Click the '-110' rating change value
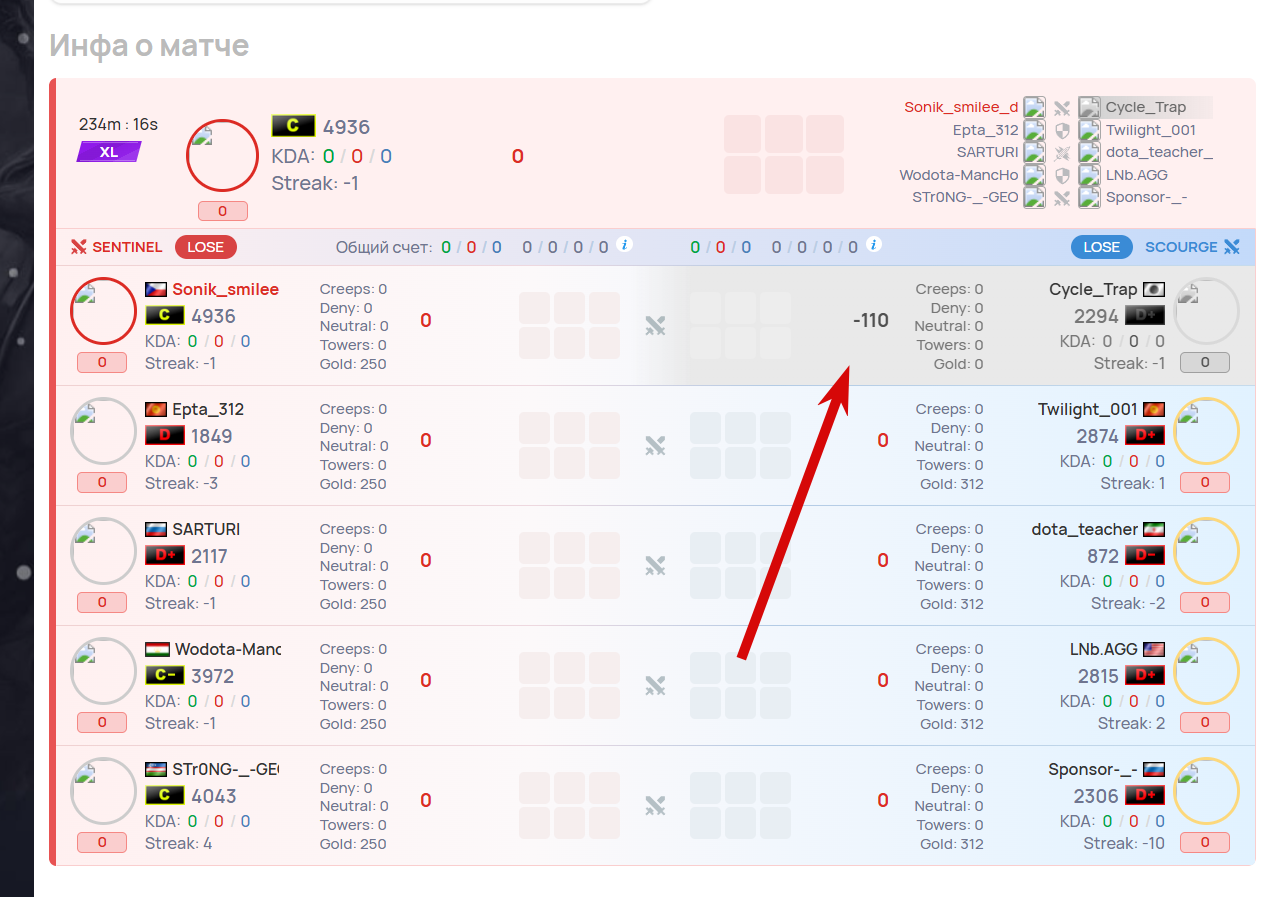Image resolution: width=1268 pixels, height=897 pixels. [x=870, y=320]
